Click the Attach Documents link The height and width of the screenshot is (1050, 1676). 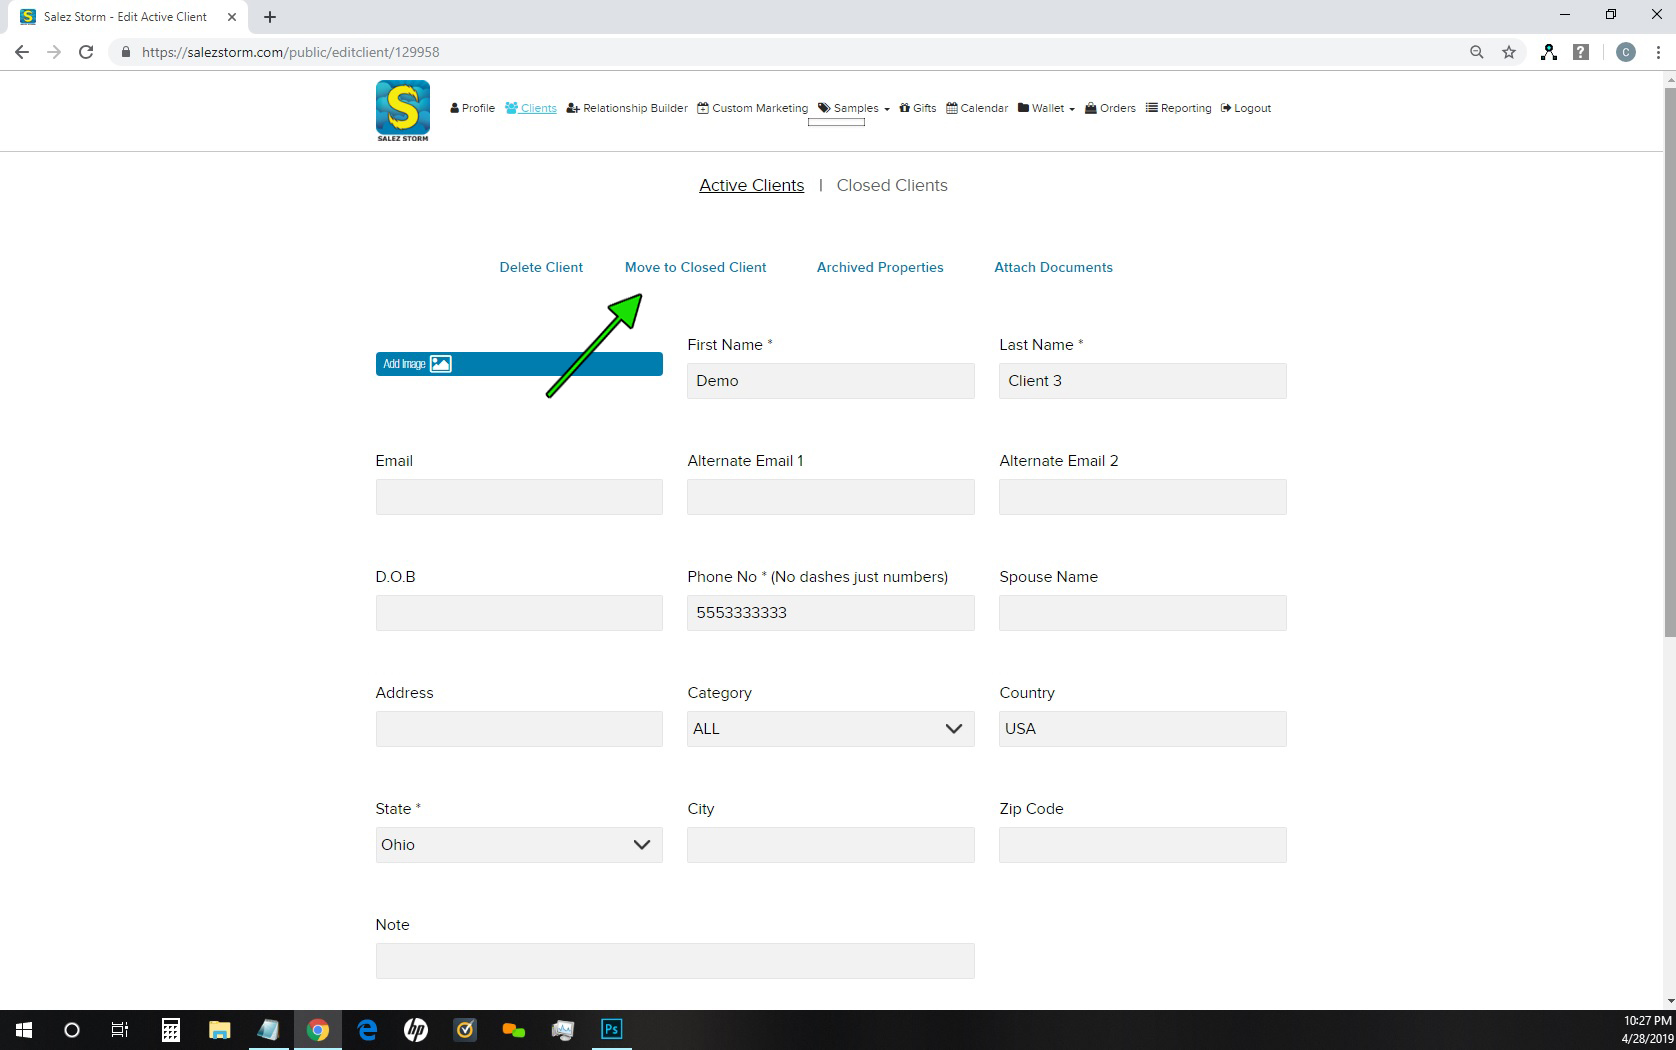(1053, 267)
